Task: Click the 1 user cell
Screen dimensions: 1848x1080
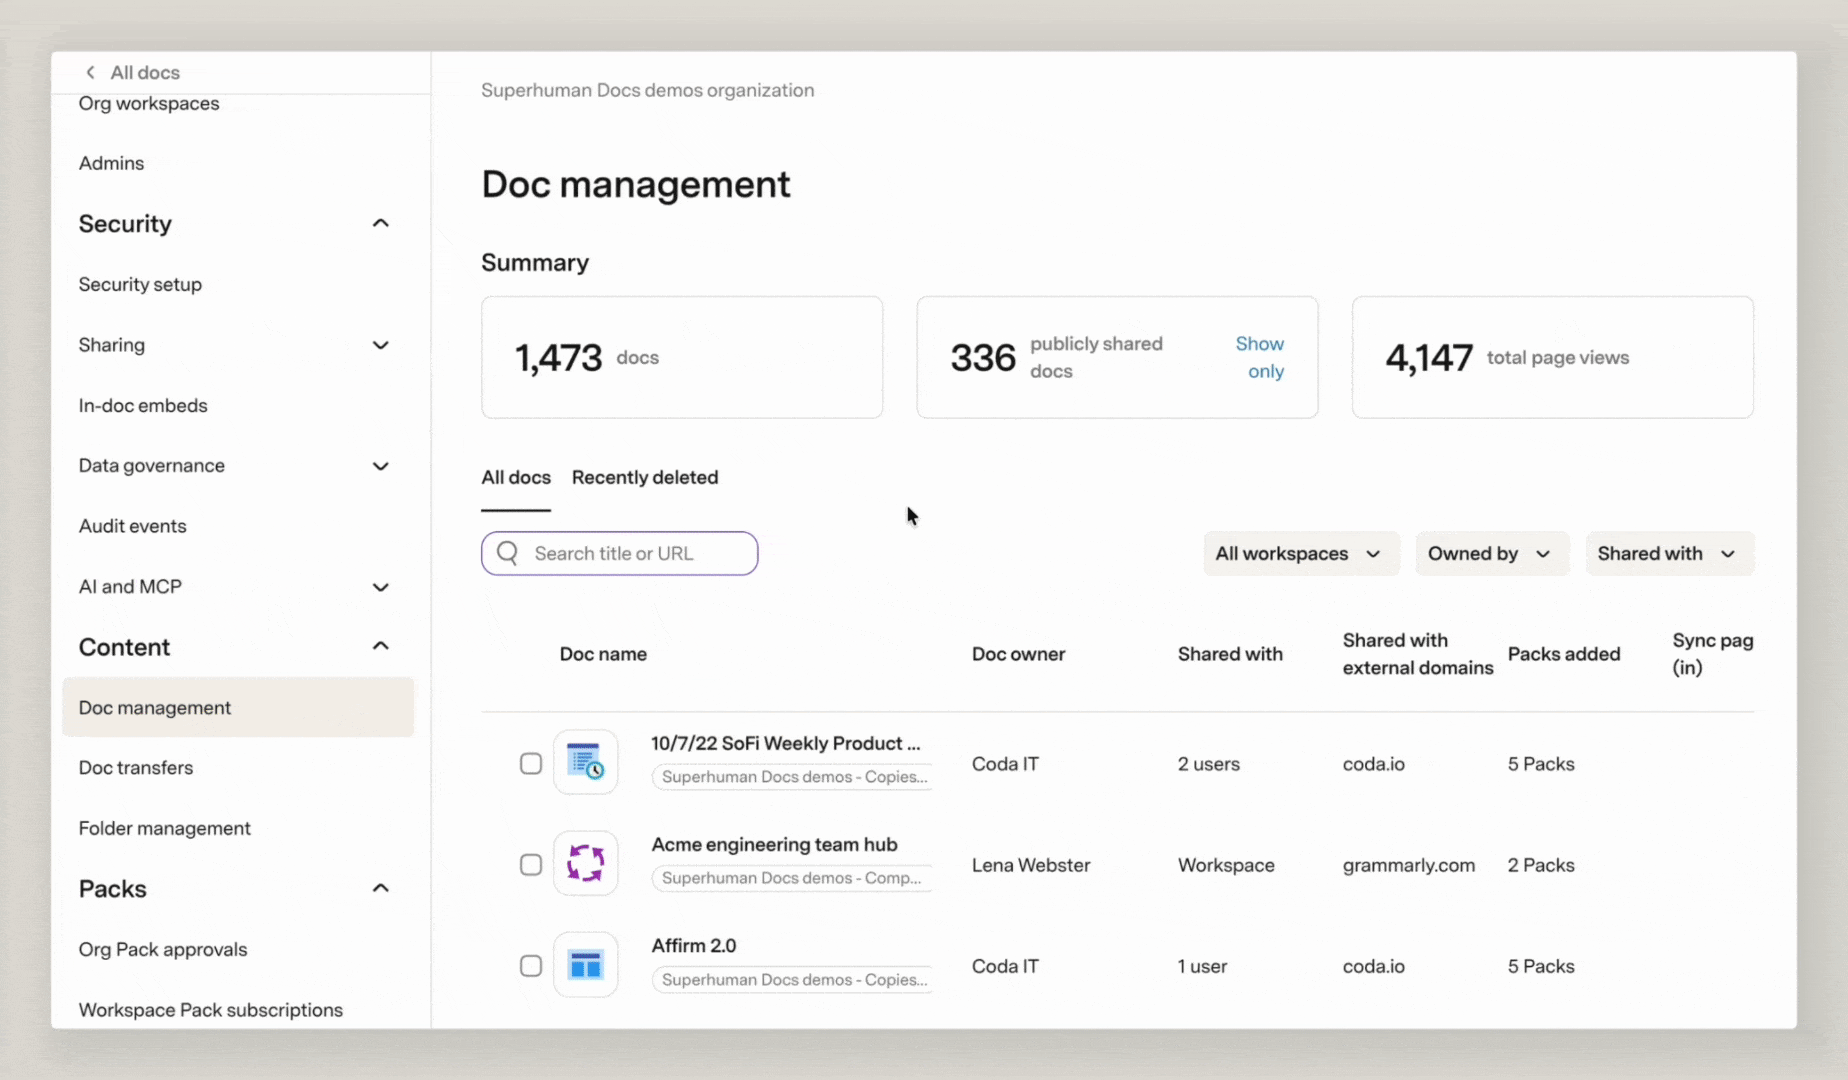Action: tap(1202, 966)
